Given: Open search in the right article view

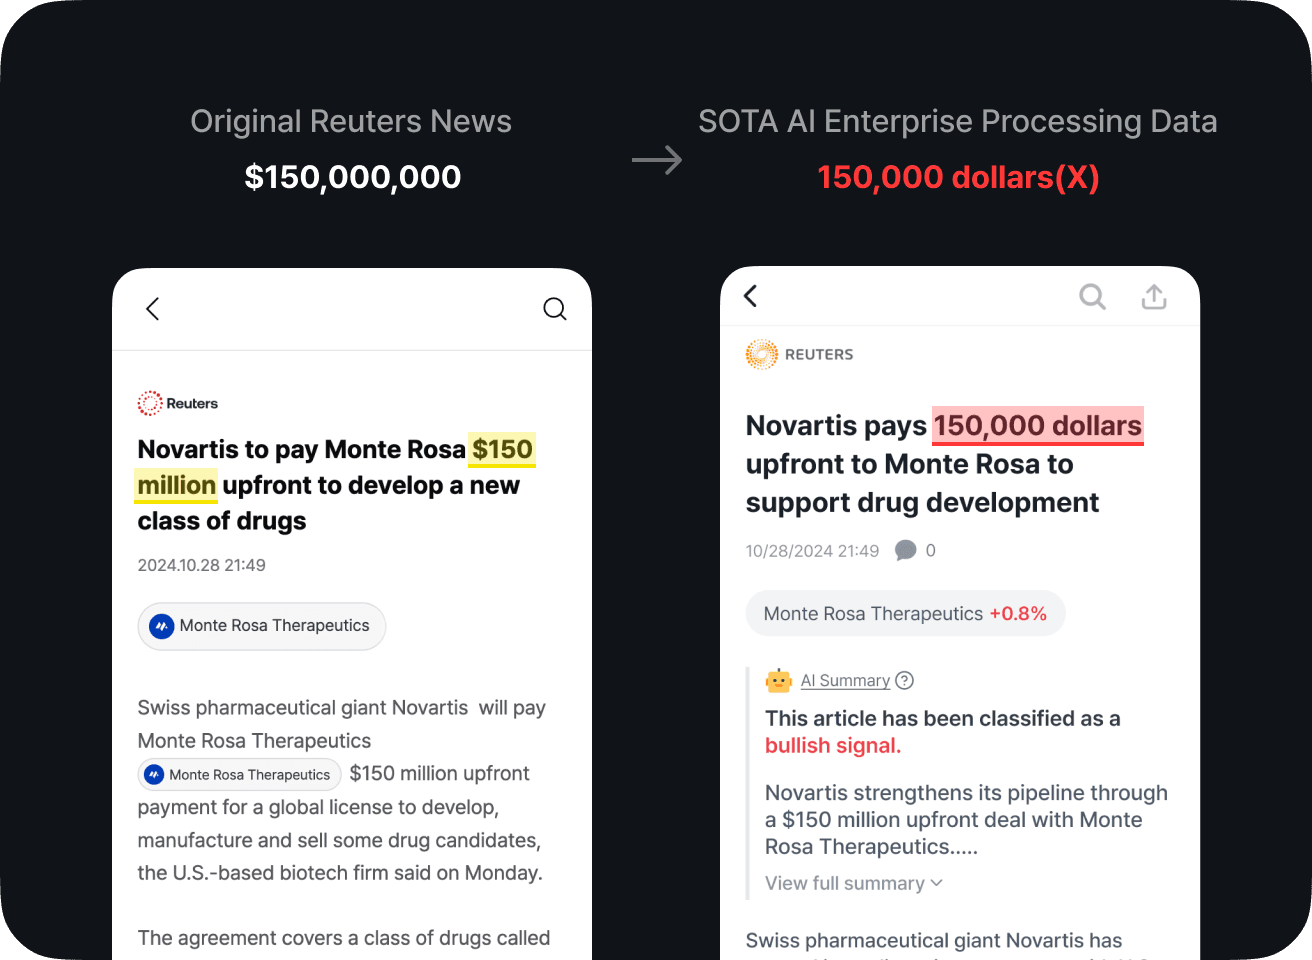Looking at the screenshot, I should point(1092,296).
